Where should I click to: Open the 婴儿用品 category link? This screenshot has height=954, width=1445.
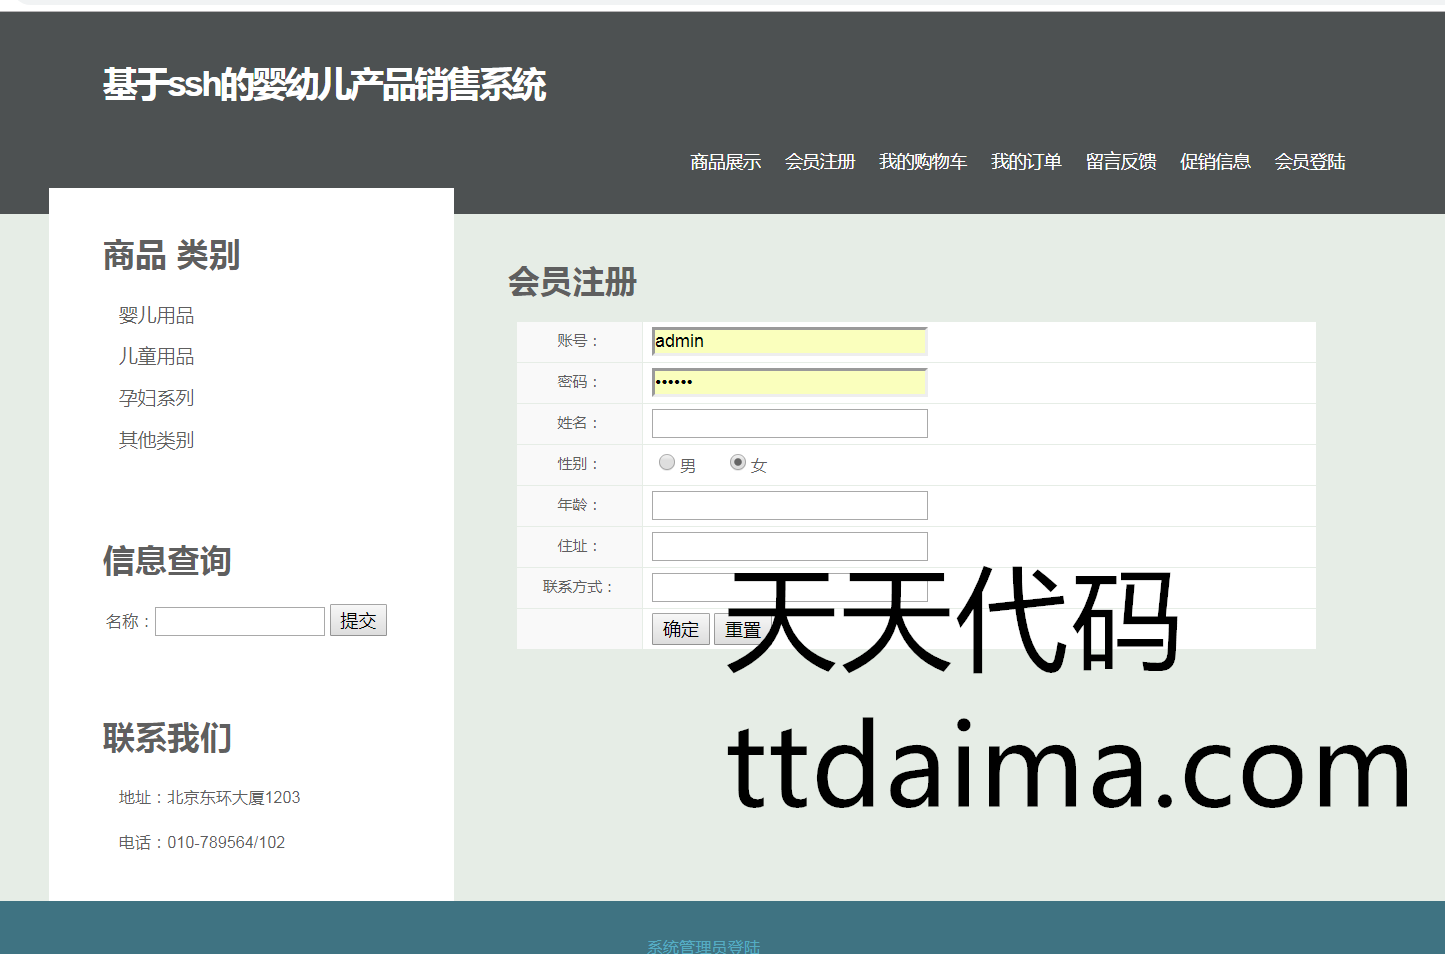coord(156,316)
